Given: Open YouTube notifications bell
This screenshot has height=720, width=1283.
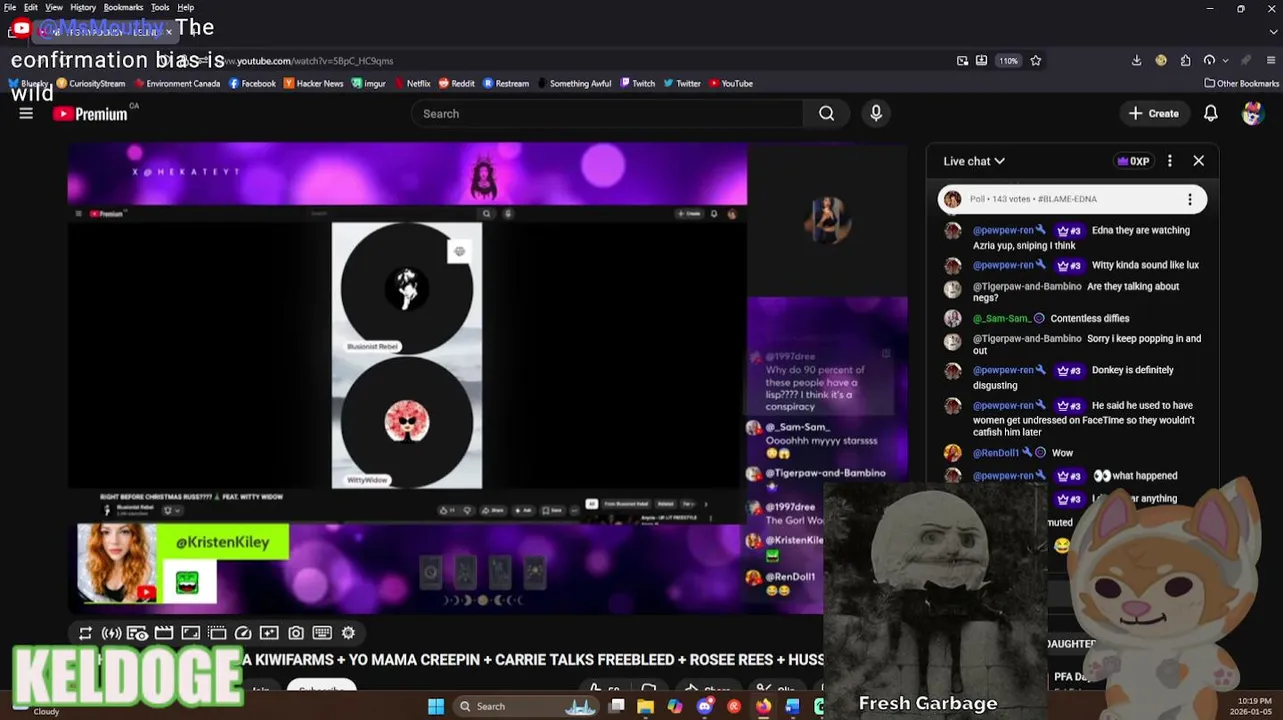Looking at the screenshot, I should [1211, 114].
